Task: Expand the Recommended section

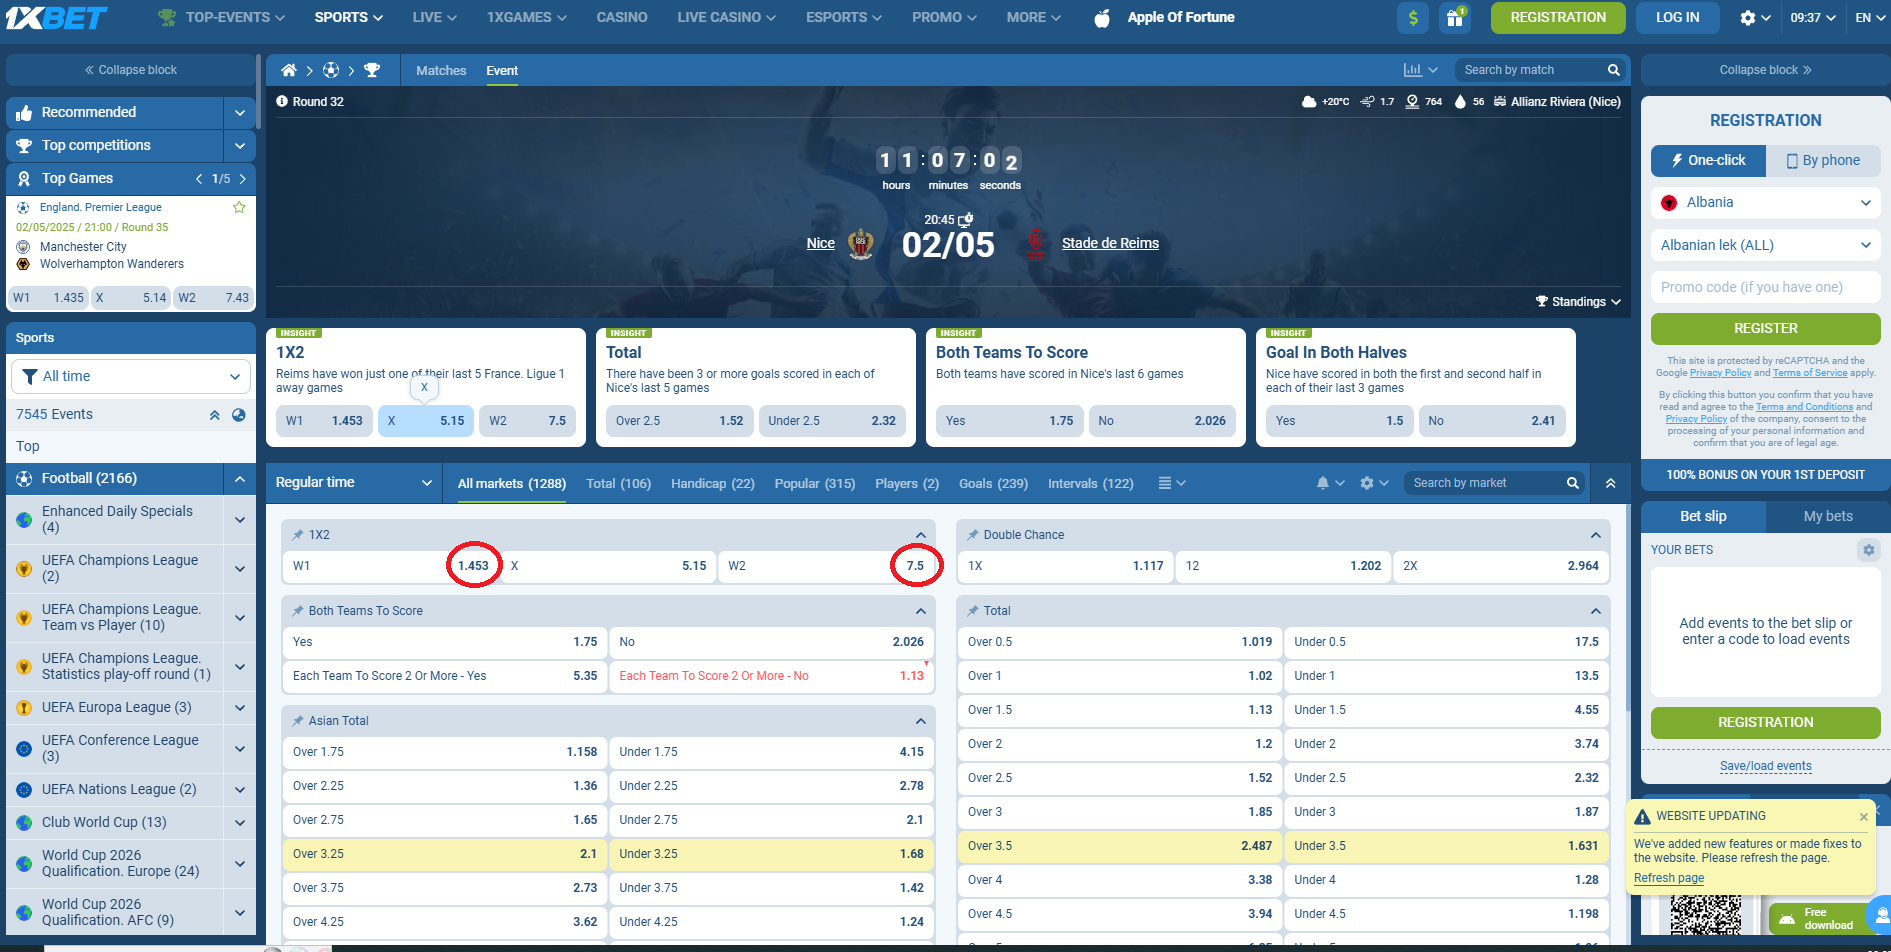Action: tap(240, 113)
